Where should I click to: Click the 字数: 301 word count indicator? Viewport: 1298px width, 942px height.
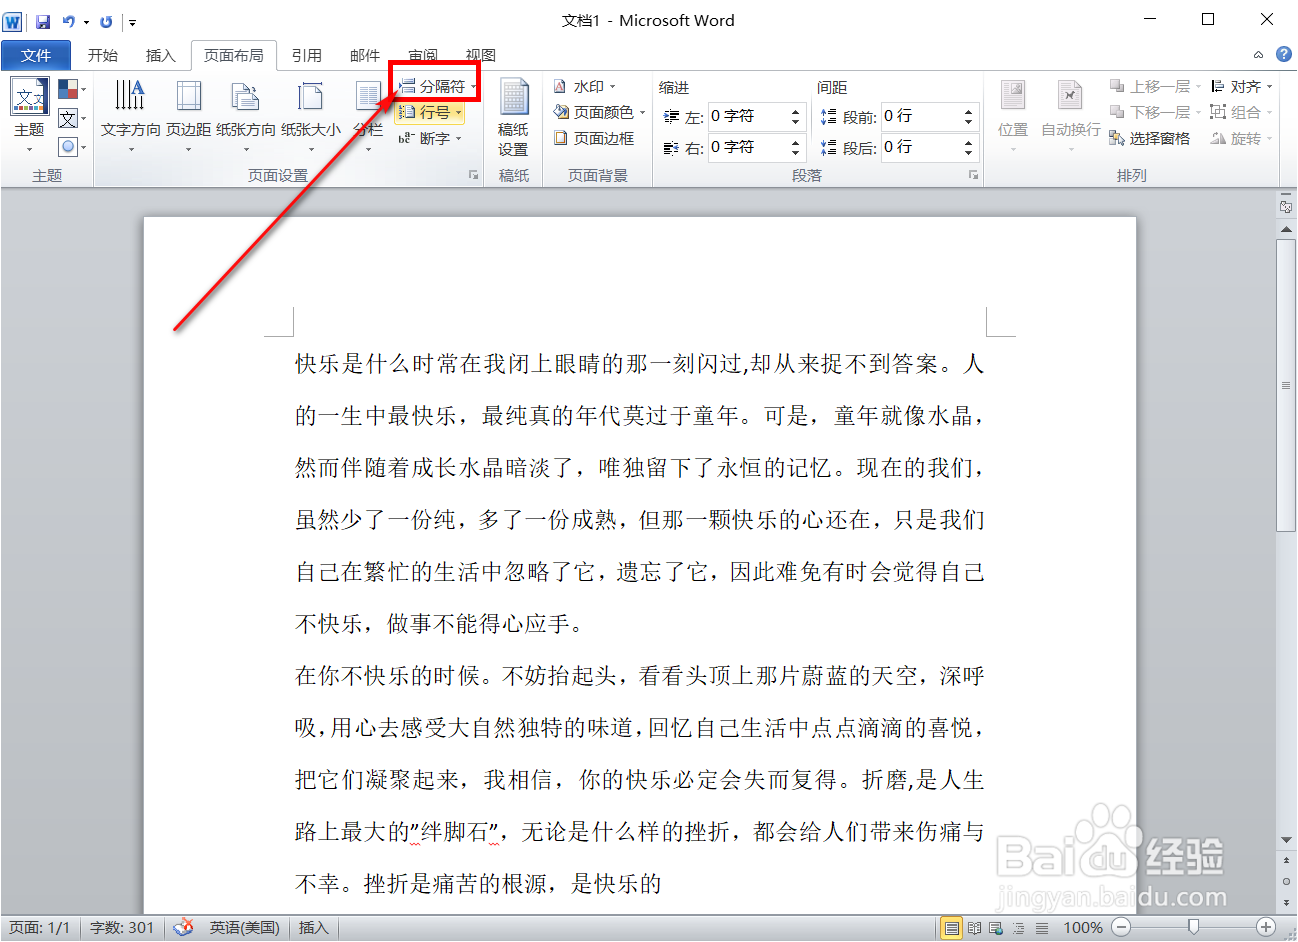pos(122,928)
